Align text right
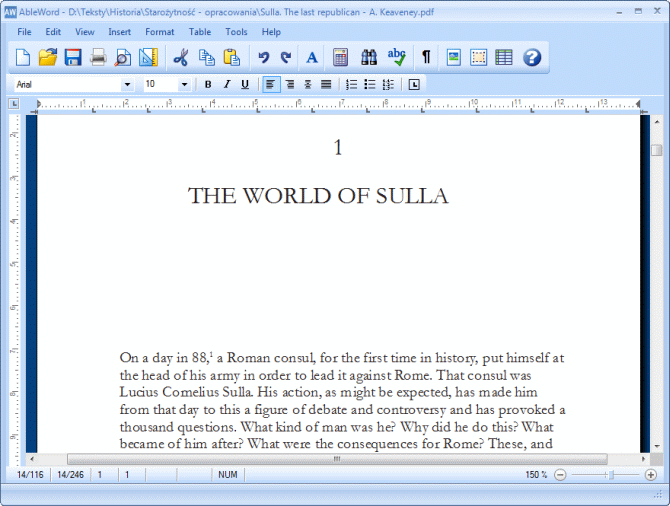This screenshot has height=506, width=670. point(290,85)
